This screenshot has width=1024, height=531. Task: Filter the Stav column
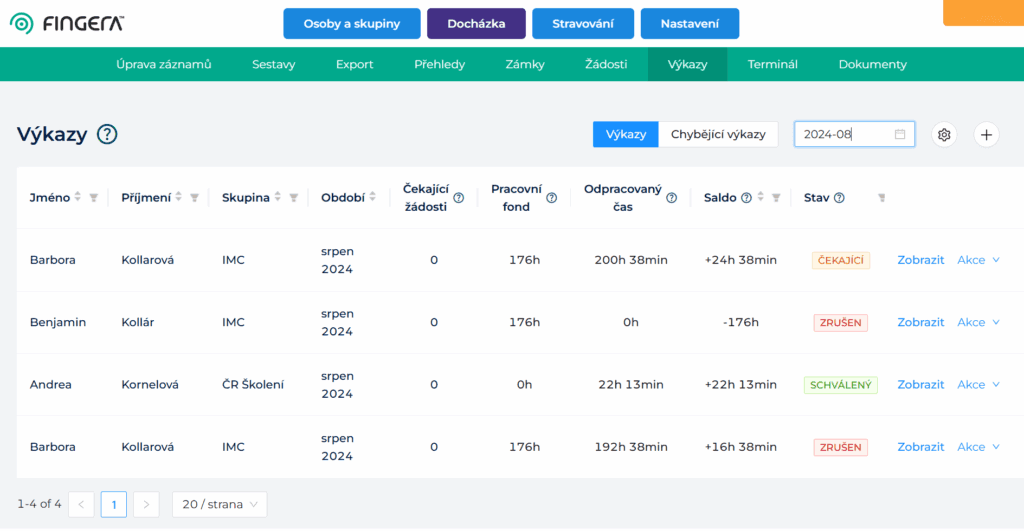click(x=882, y=197)
